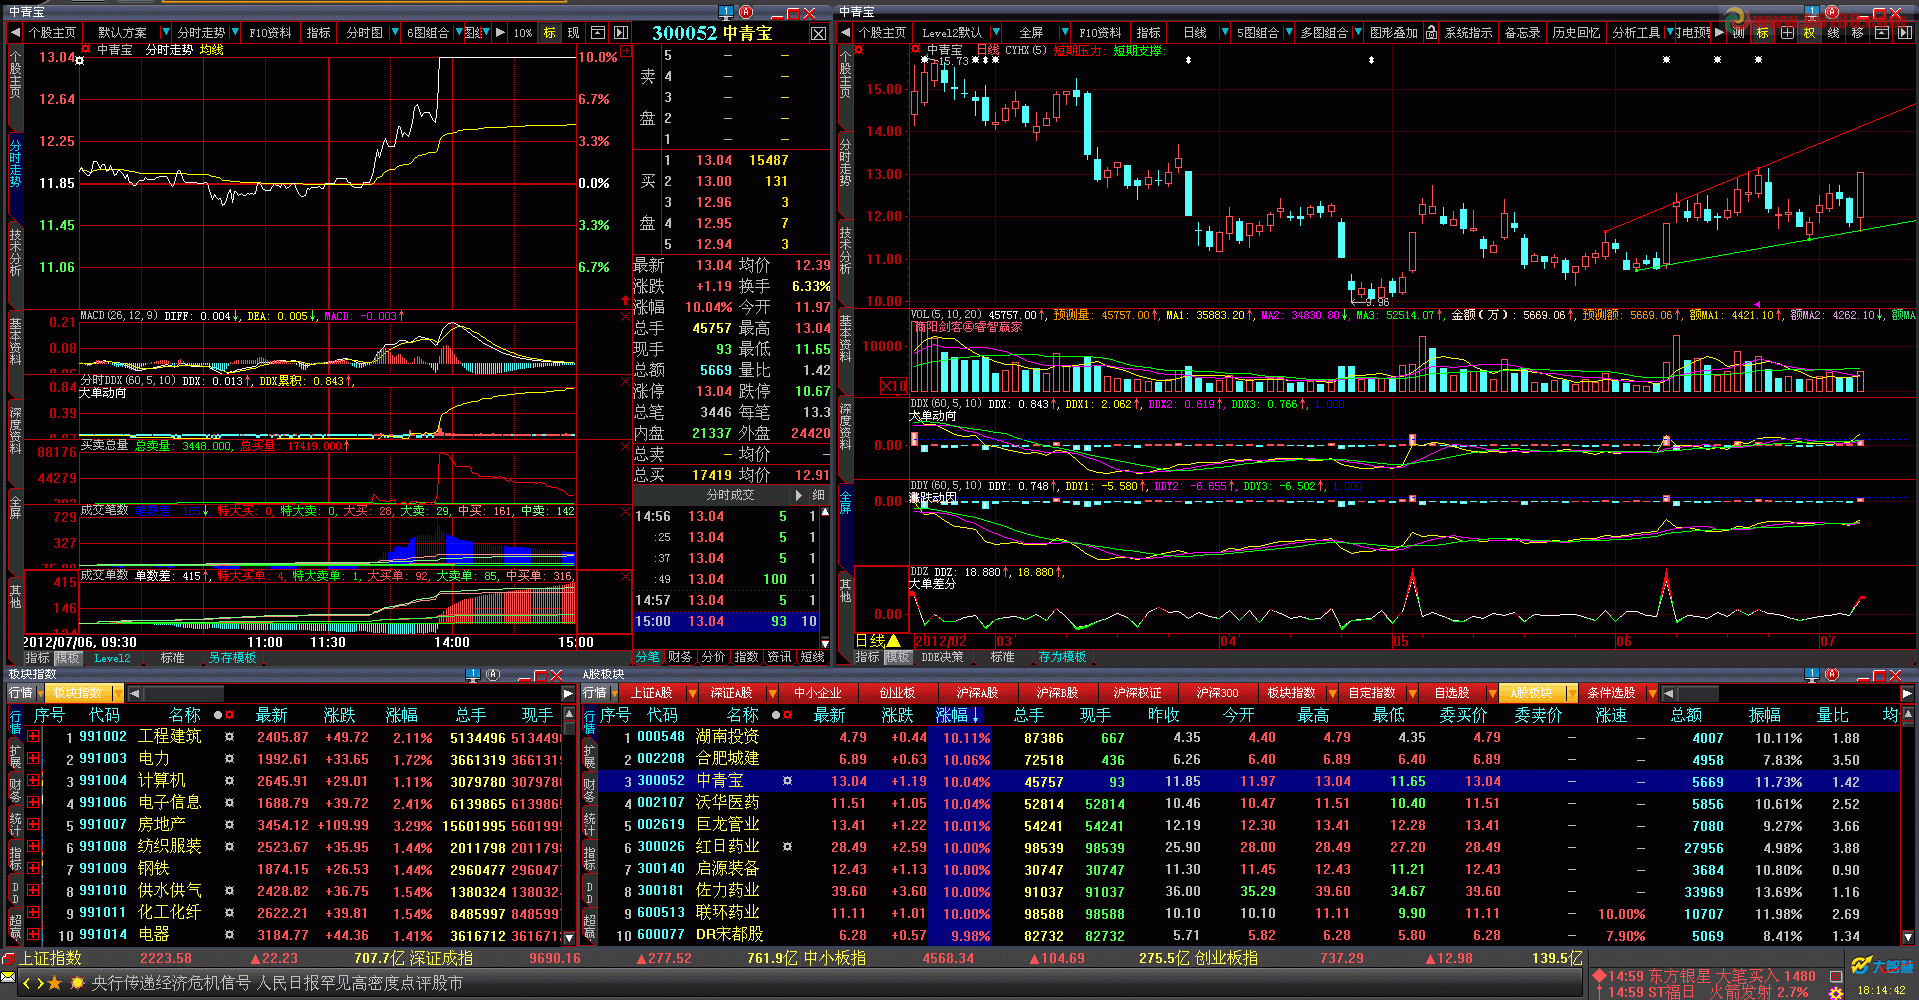
Task: Click down arrow of trades list scrollbar
Action: (825, 643)
